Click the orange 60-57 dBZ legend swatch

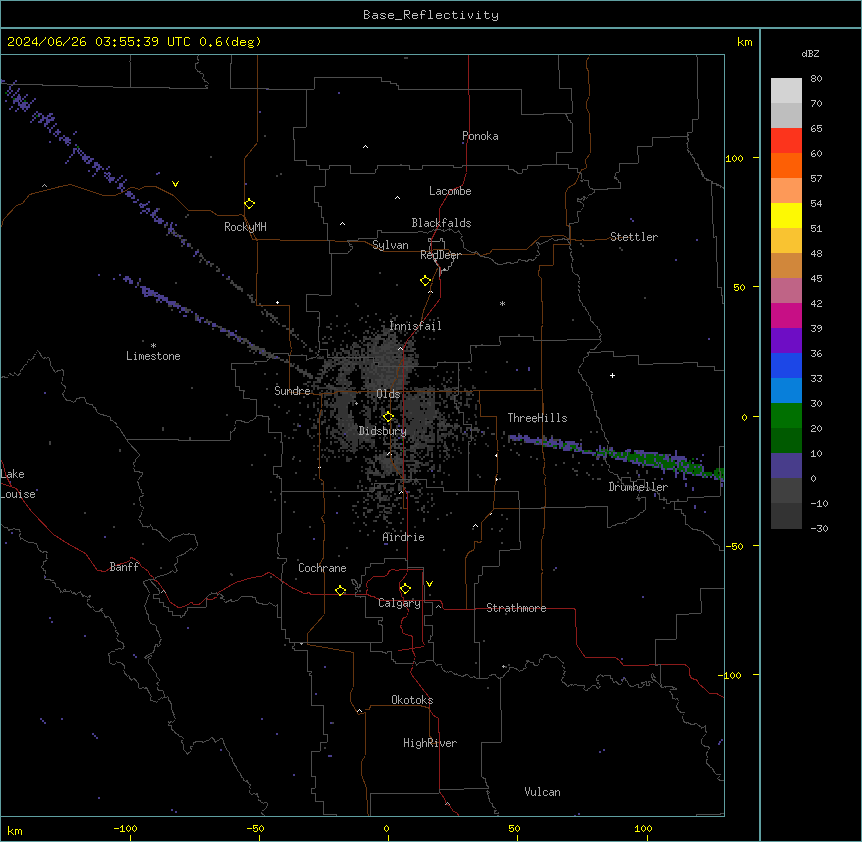click(786, 165)
